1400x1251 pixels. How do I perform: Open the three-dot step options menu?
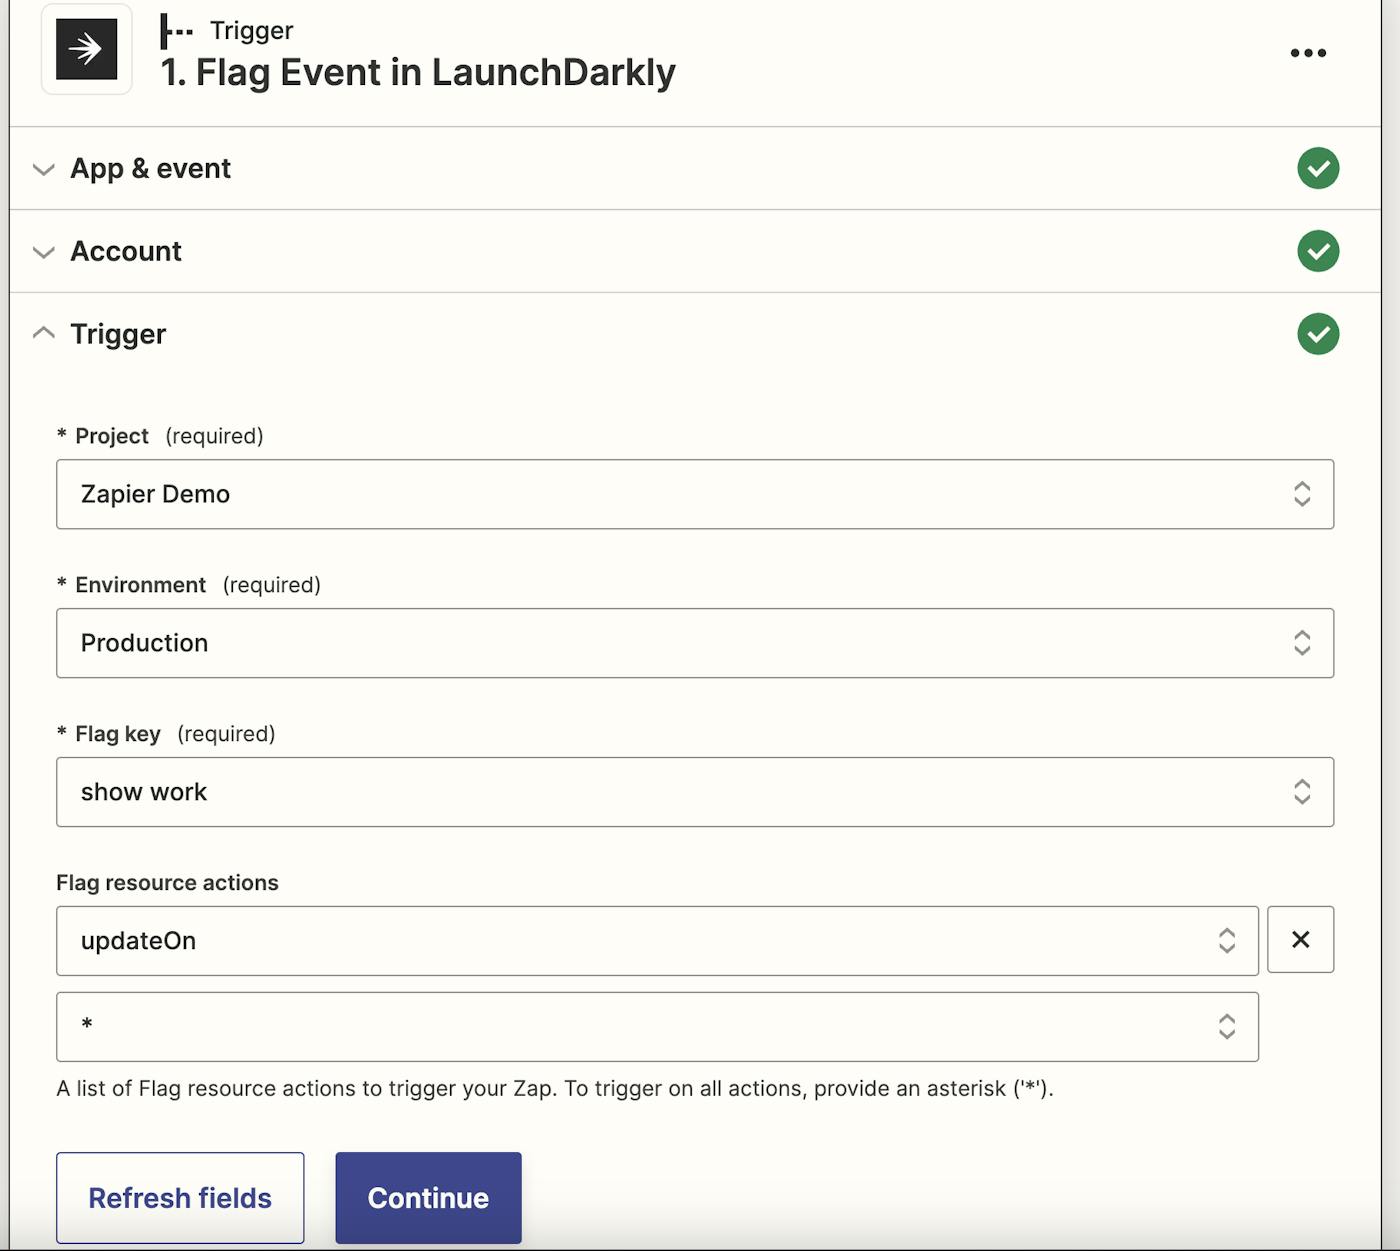coord(1308,53)
